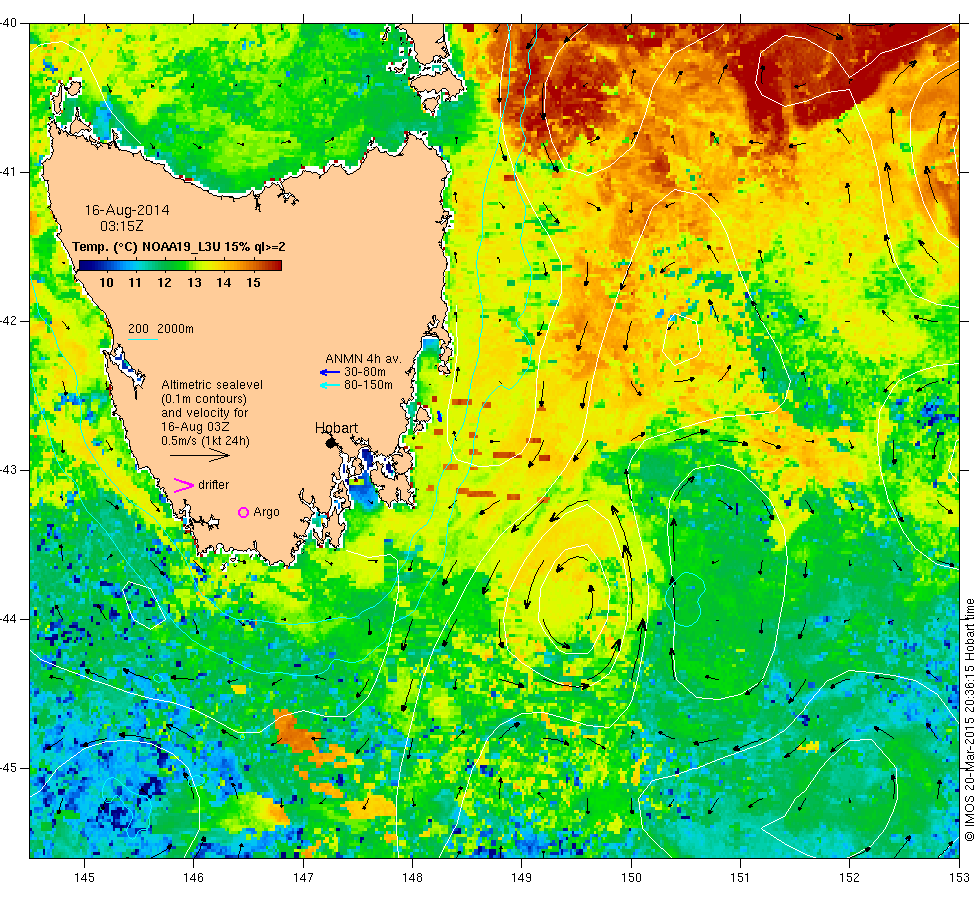This screenshot has width=980, height=900.
Task: Click longitude axis label 145
Action: pyautogui.click(x=84, y=878)
